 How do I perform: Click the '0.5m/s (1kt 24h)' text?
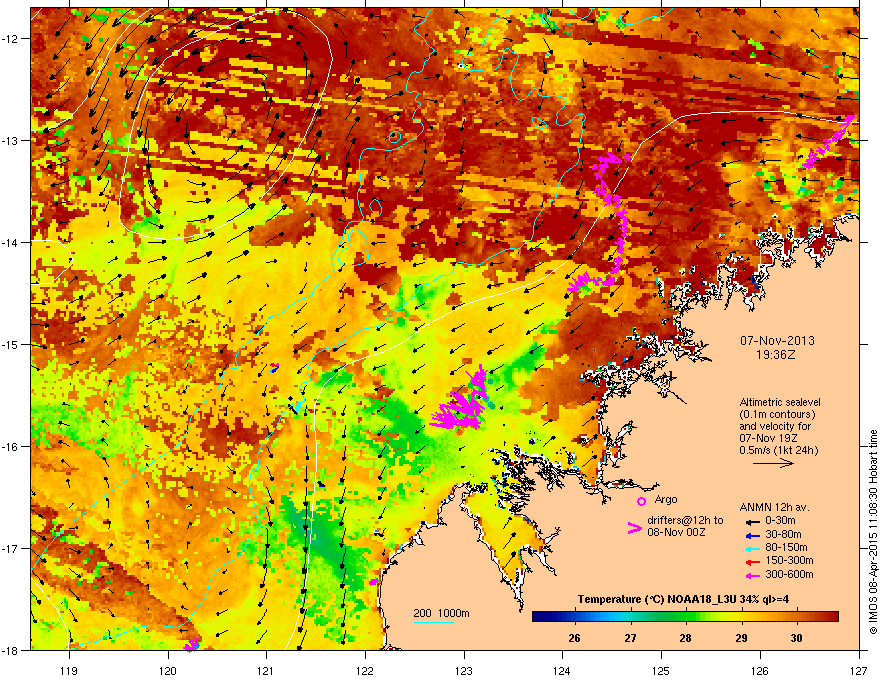779,450
